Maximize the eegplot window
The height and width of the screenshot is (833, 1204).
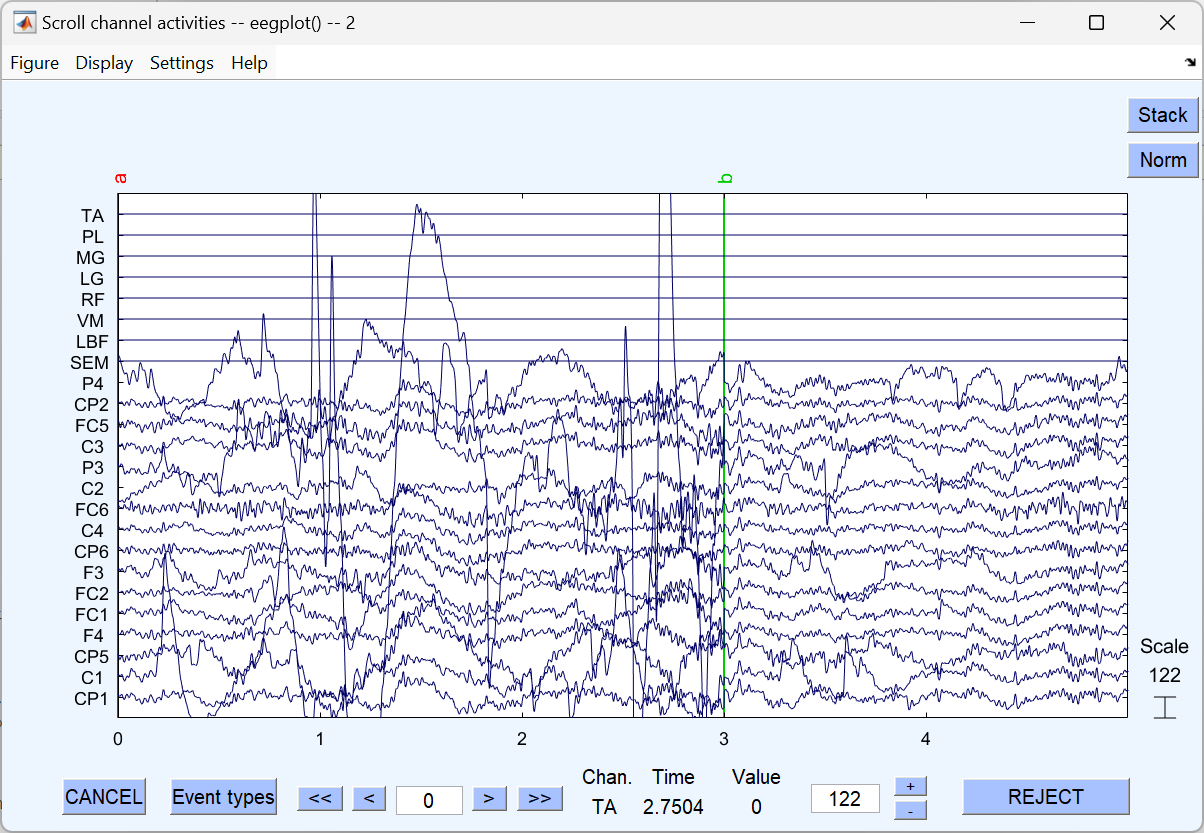click(x=1096, y=22)
